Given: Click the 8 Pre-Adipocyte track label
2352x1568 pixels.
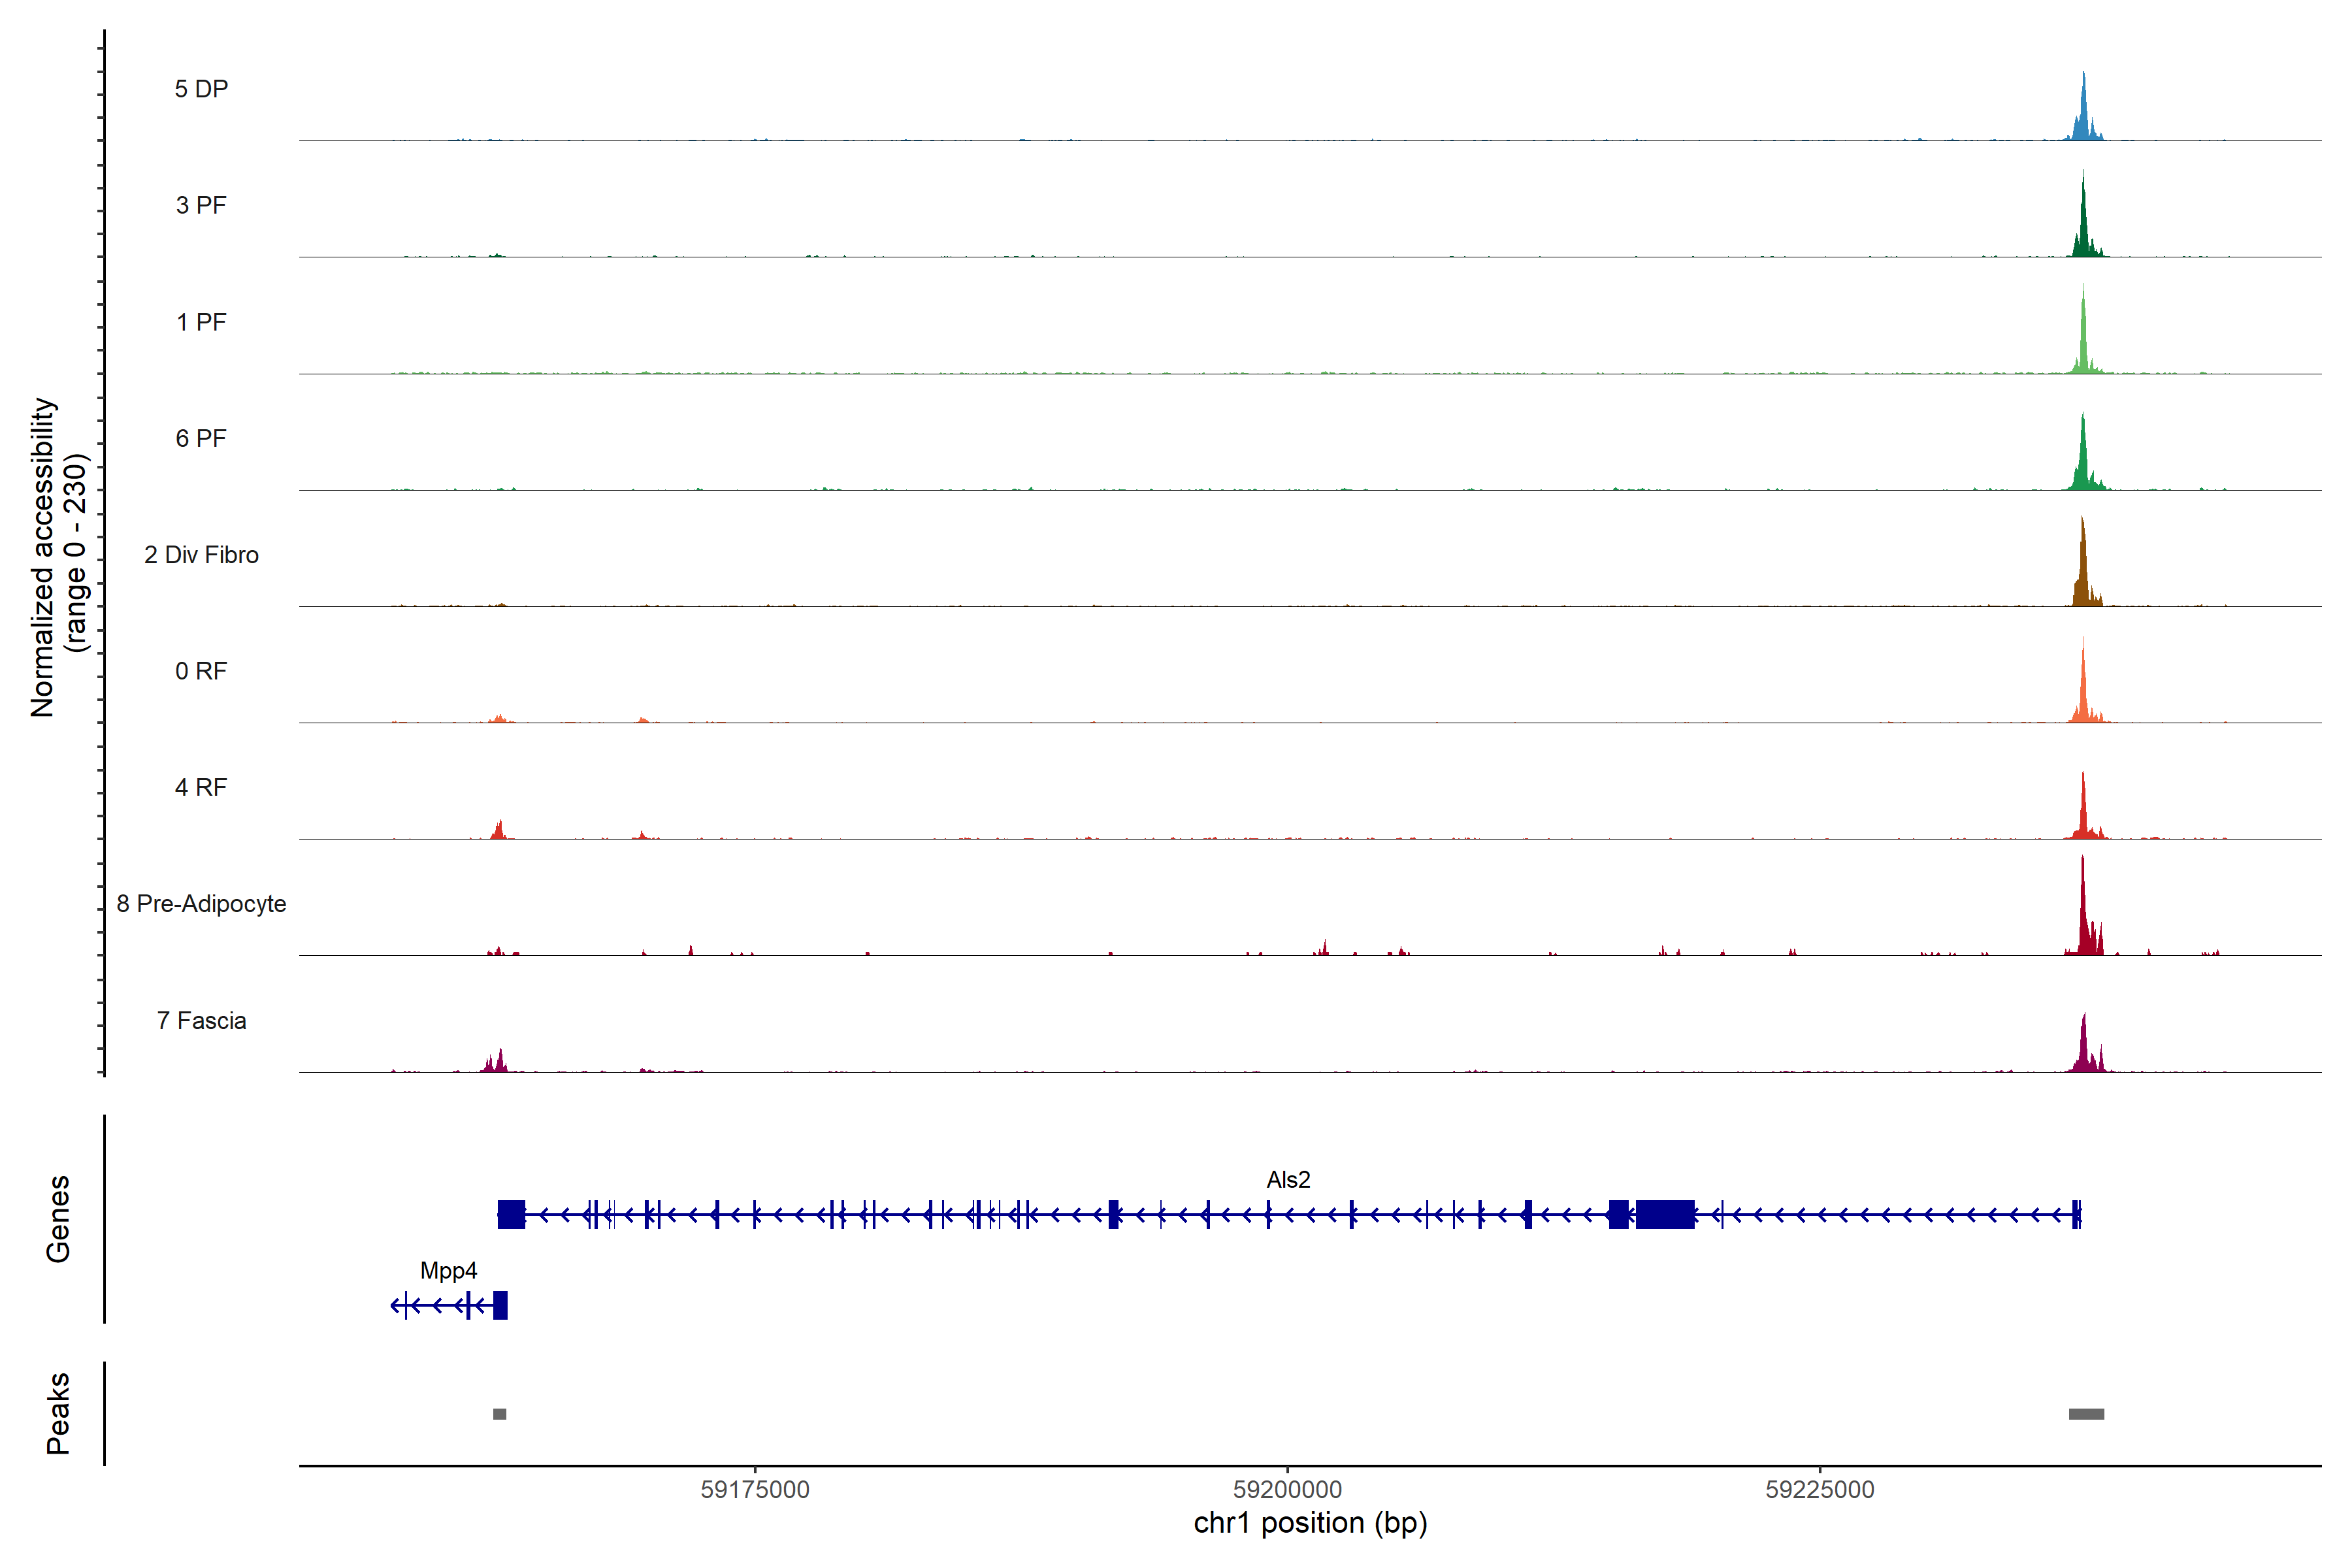Looking at the screenshot, I should 201,904.
